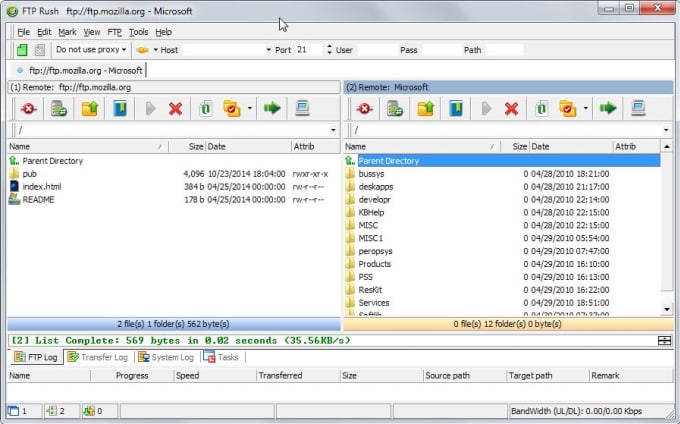Sort right pane by Attrib column
The width and height of the screenshot is (680, 424).
(637, 147)
